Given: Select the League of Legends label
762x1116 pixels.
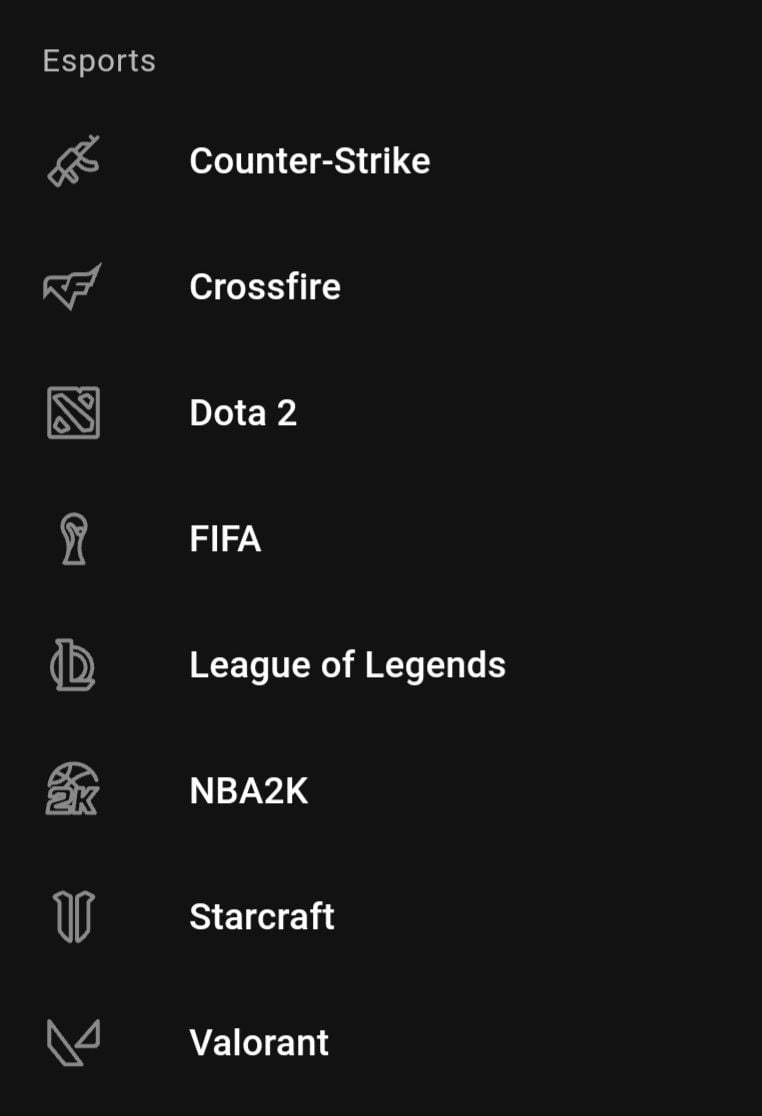Looking at the screenshot, I should 347,665.
